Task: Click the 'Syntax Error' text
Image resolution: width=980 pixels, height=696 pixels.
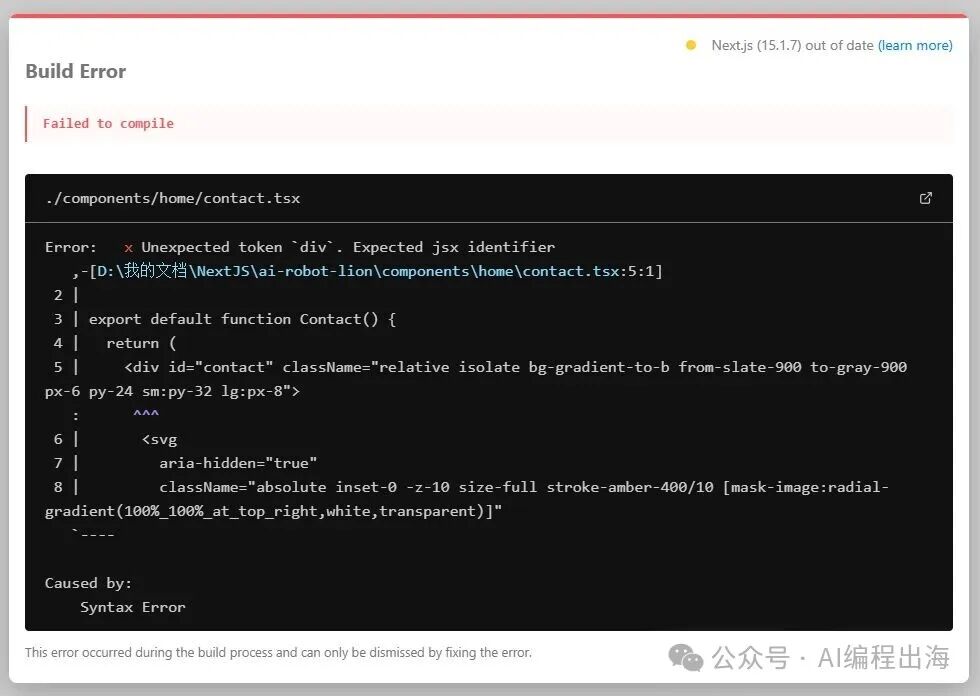Action: pyautogui.click(x=133, y=607)
